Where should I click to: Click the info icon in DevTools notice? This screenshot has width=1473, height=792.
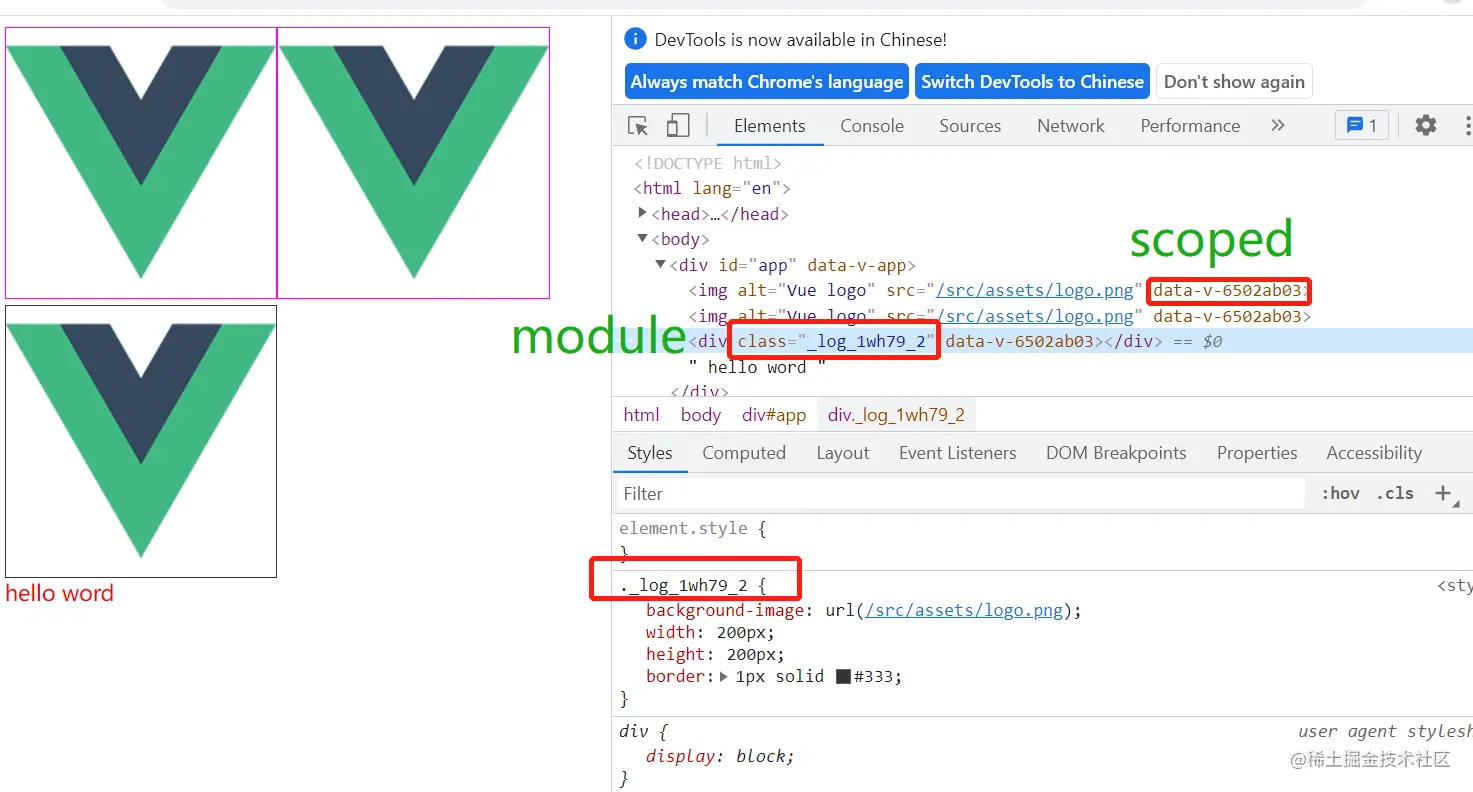[x=635, y=39]
